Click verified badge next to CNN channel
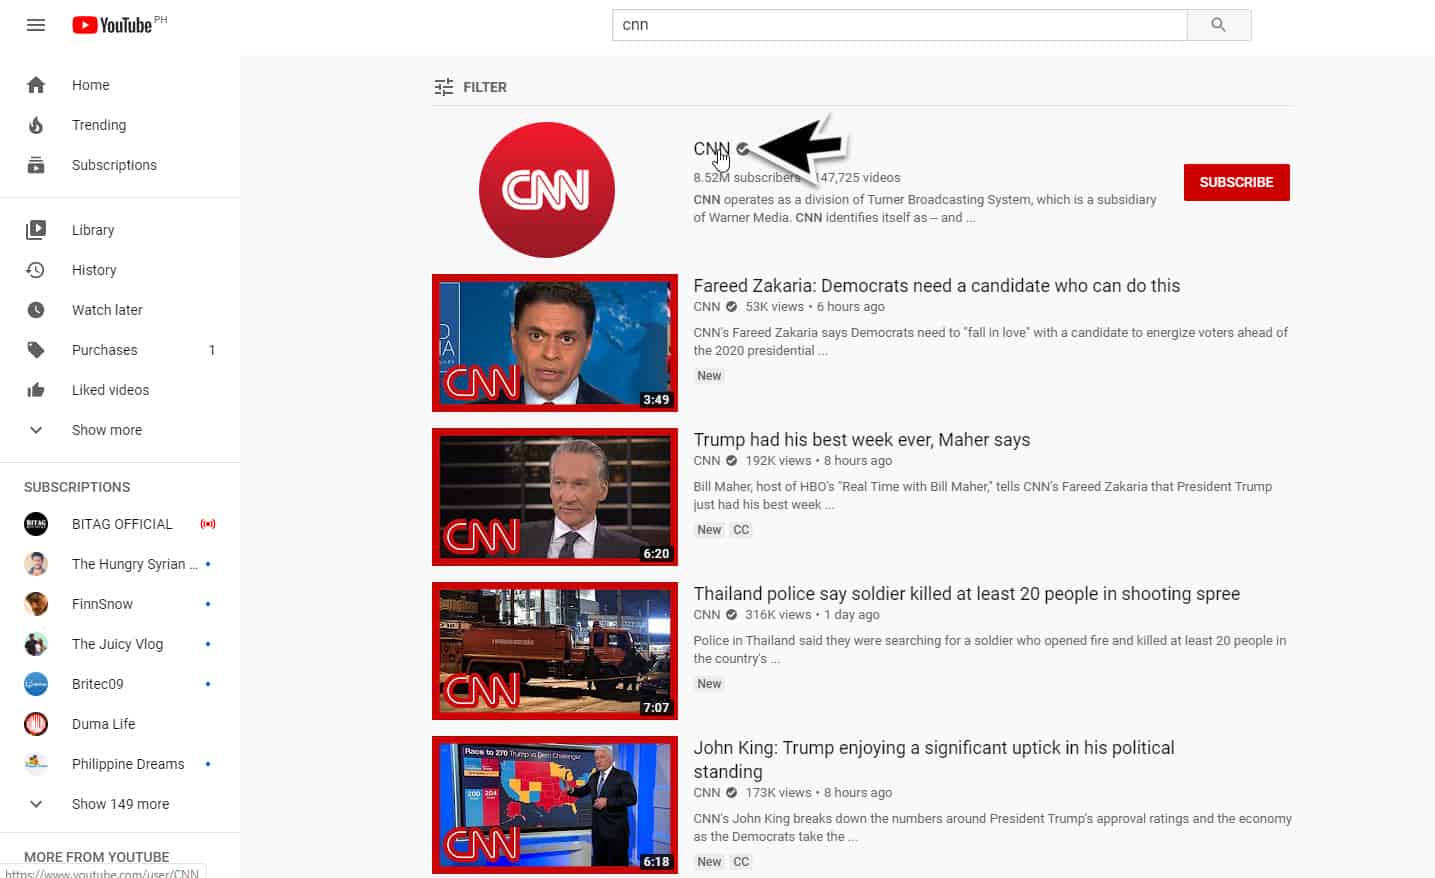1435x878 pixels. click(742, 149)
